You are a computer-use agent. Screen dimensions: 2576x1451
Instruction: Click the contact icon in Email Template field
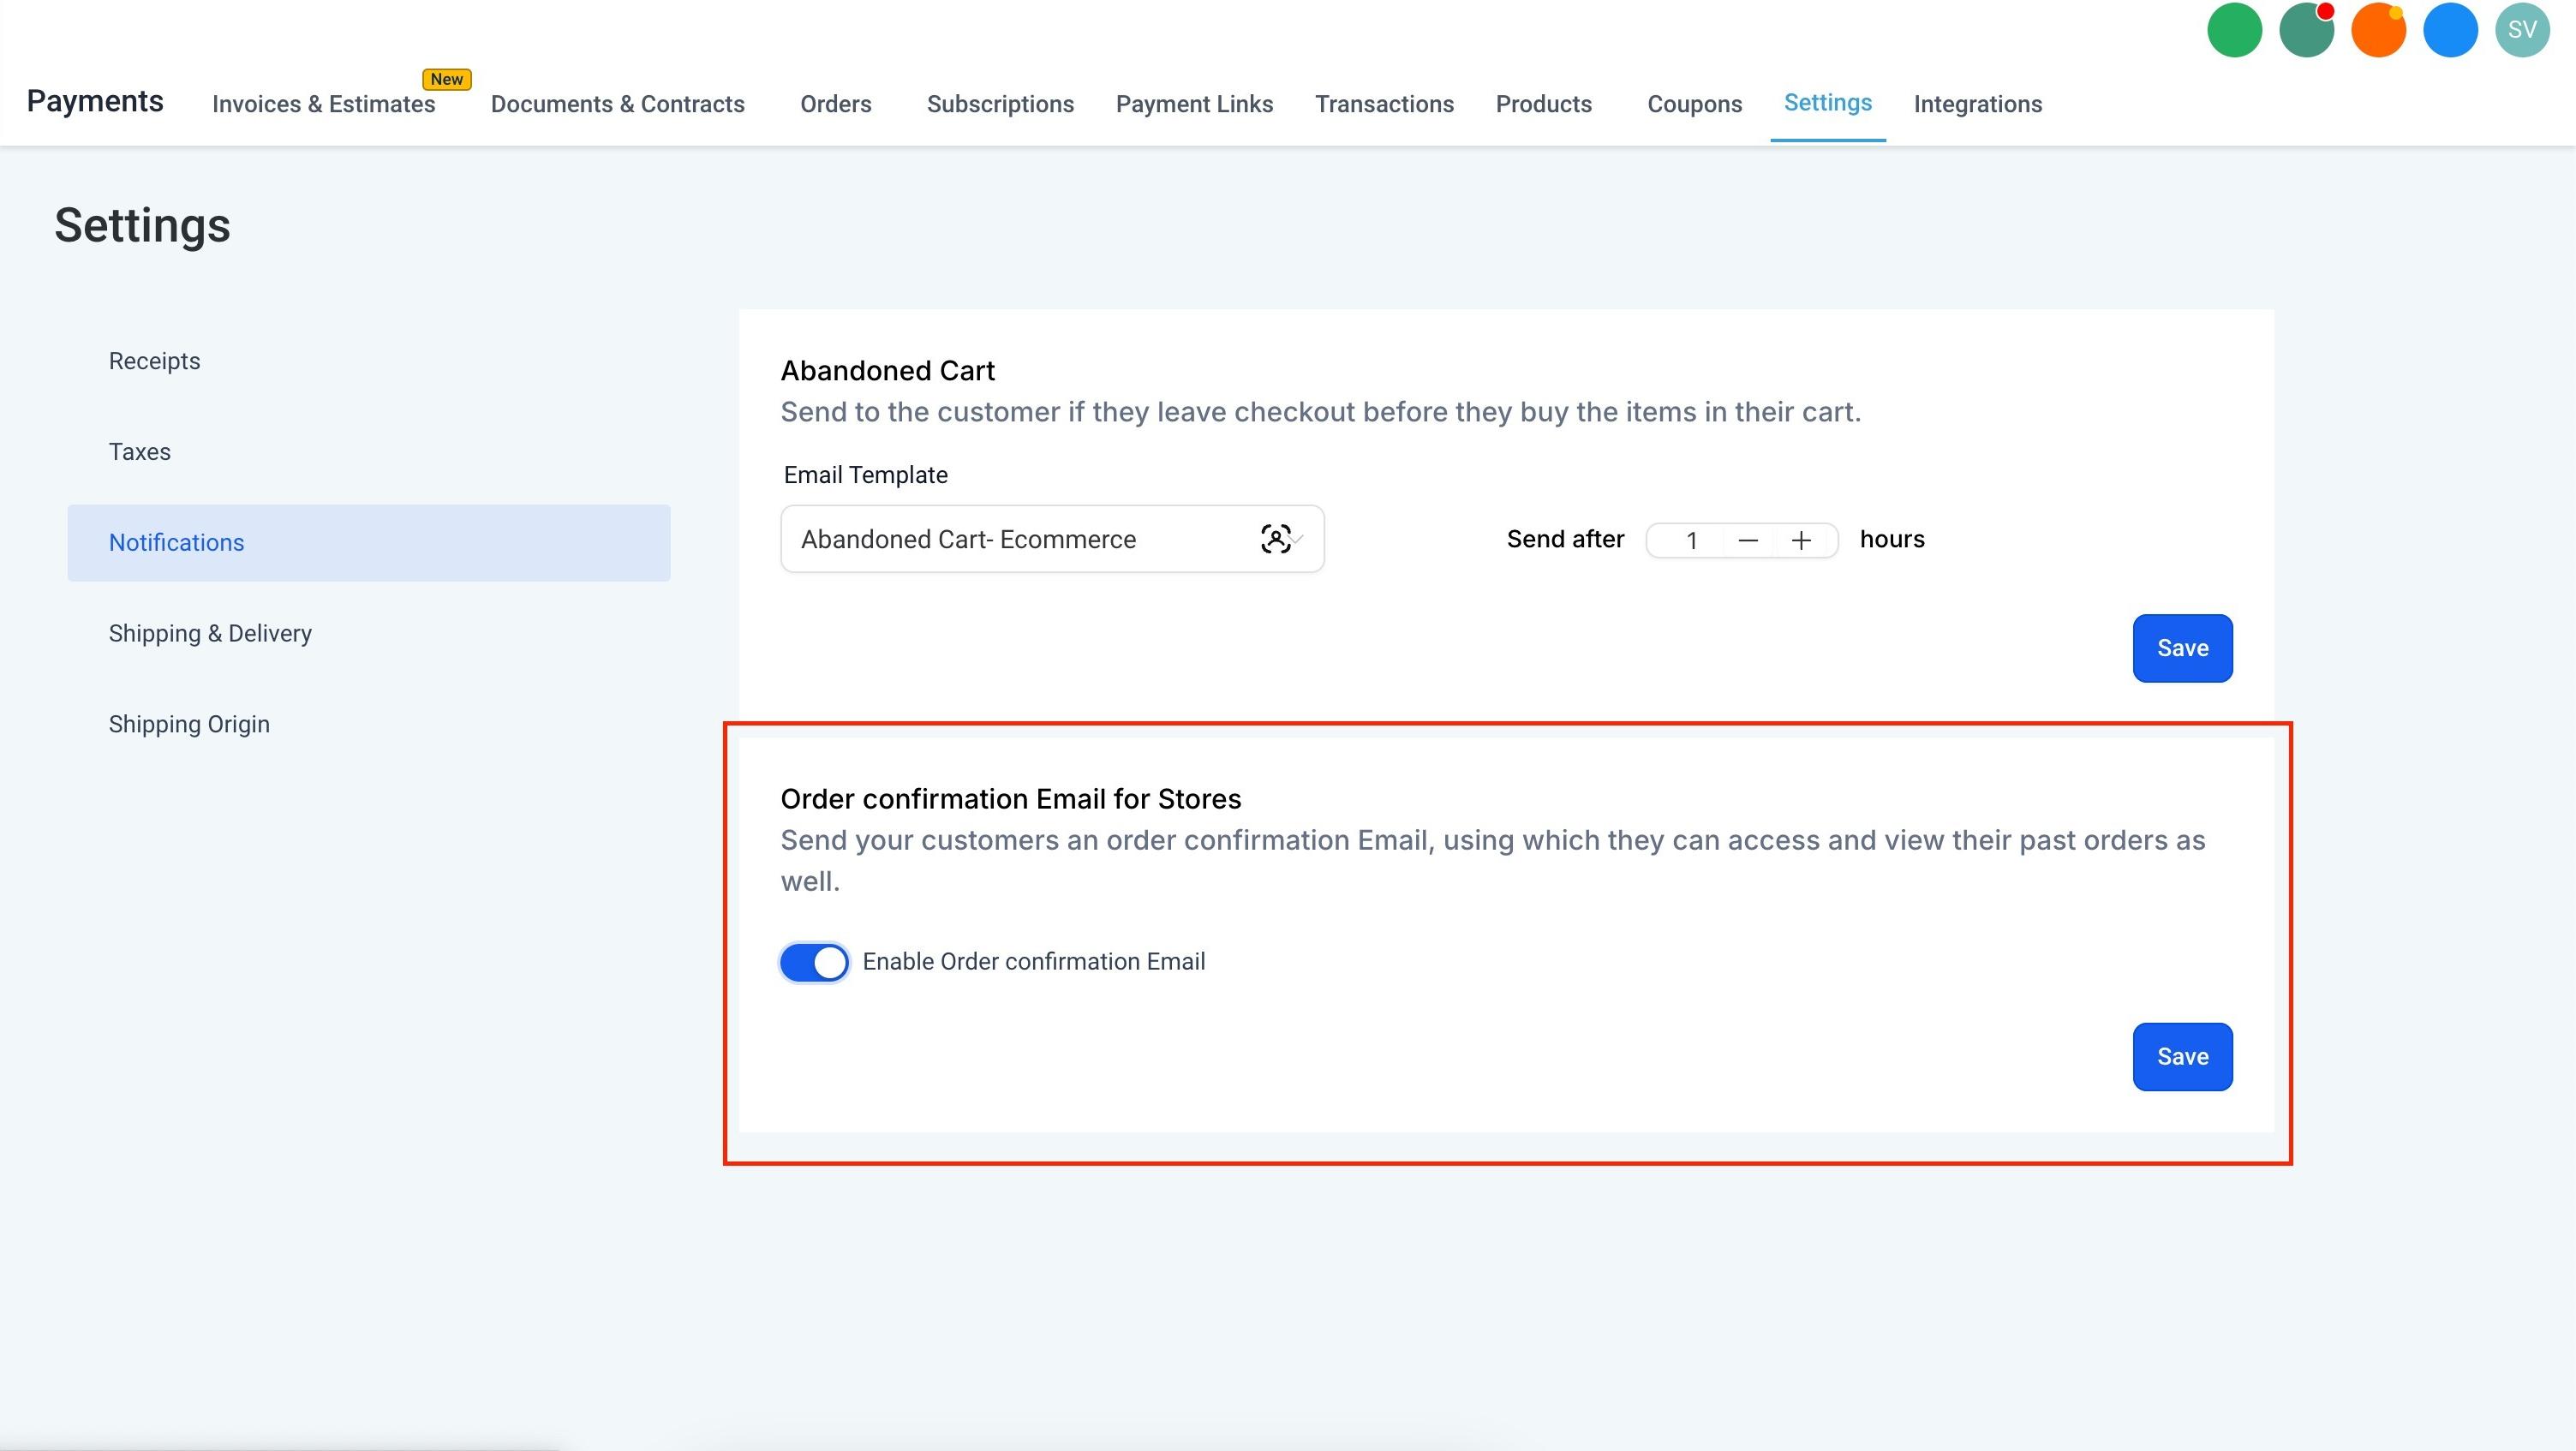coord(1275,539)
